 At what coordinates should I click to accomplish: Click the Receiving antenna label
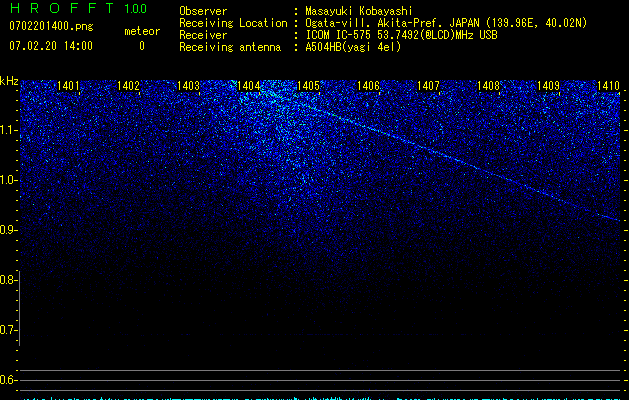tap(230, 47)
